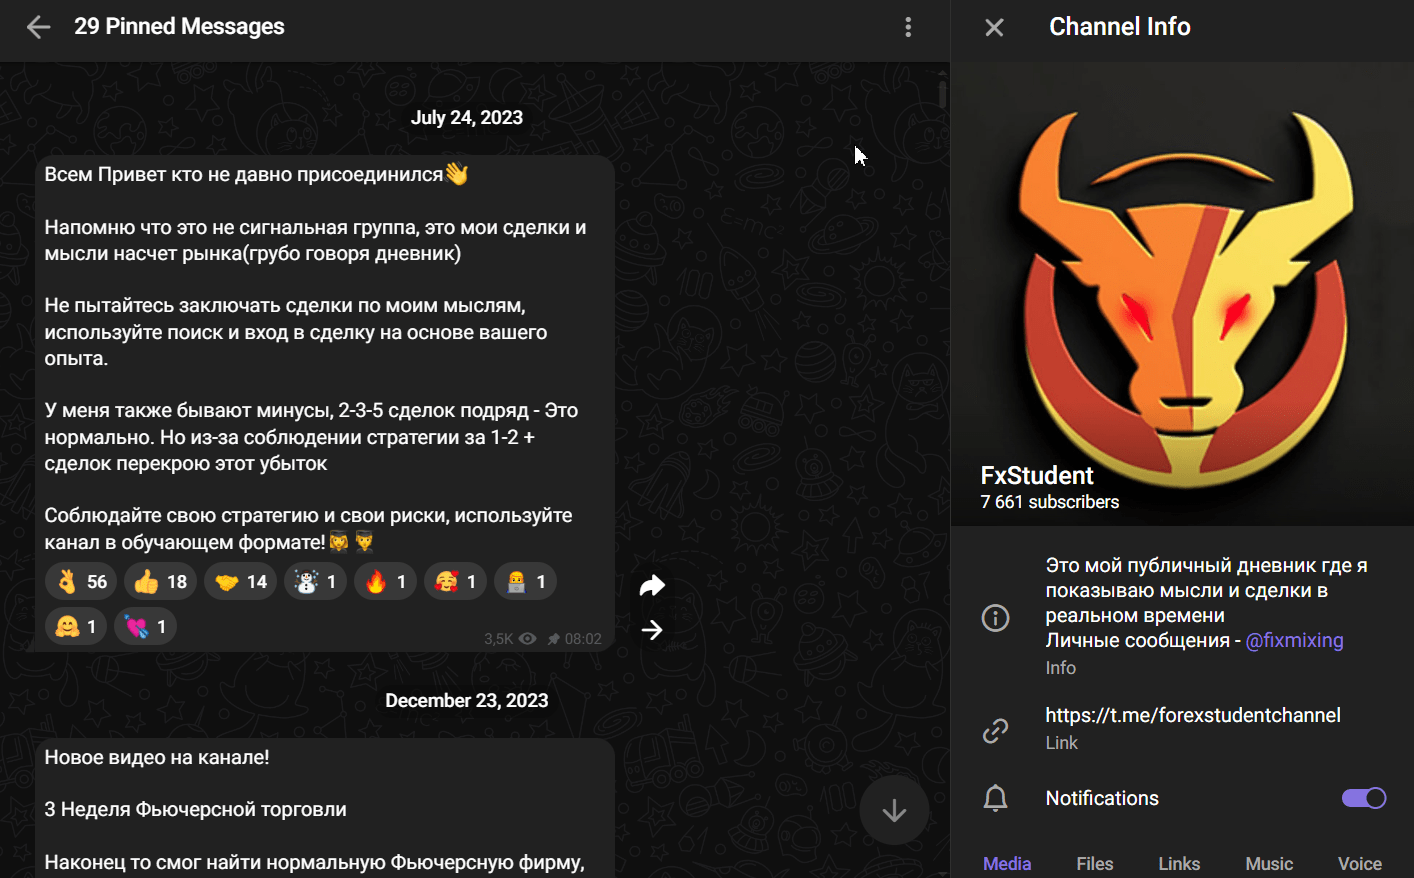Add fire reaction
This screenshot has height=878, width=1414.
click(386, 581)
